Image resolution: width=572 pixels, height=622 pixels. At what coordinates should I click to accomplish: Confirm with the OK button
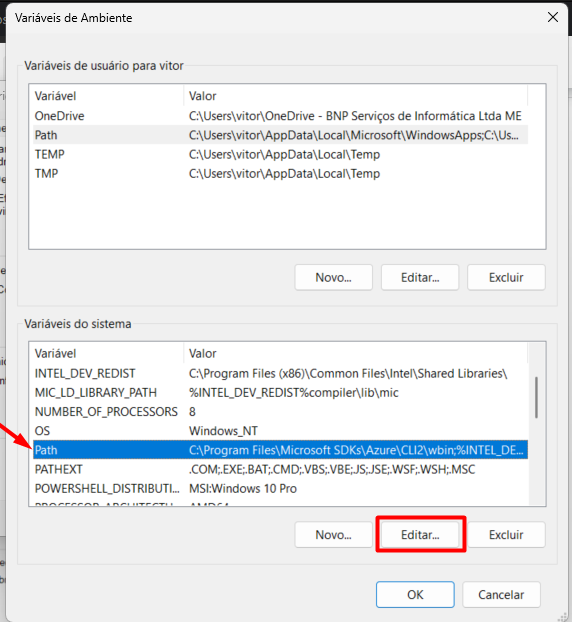(x=415, y=595)
